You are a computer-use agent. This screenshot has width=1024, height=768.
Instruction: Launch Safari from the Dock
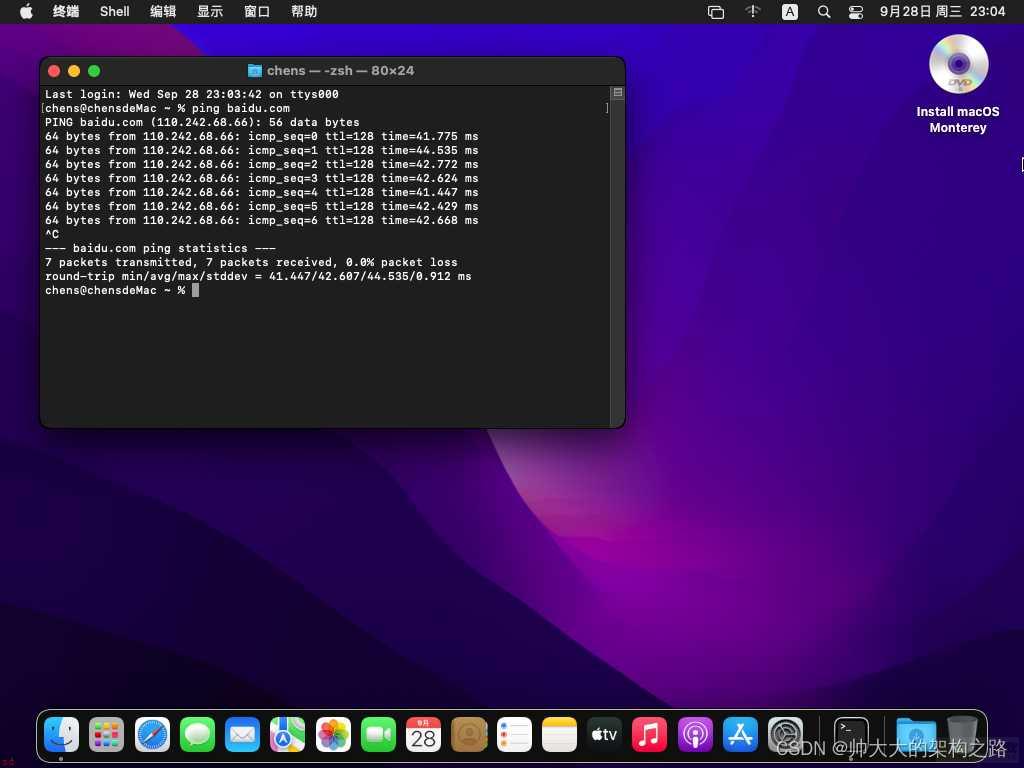(x=152, y=734)
